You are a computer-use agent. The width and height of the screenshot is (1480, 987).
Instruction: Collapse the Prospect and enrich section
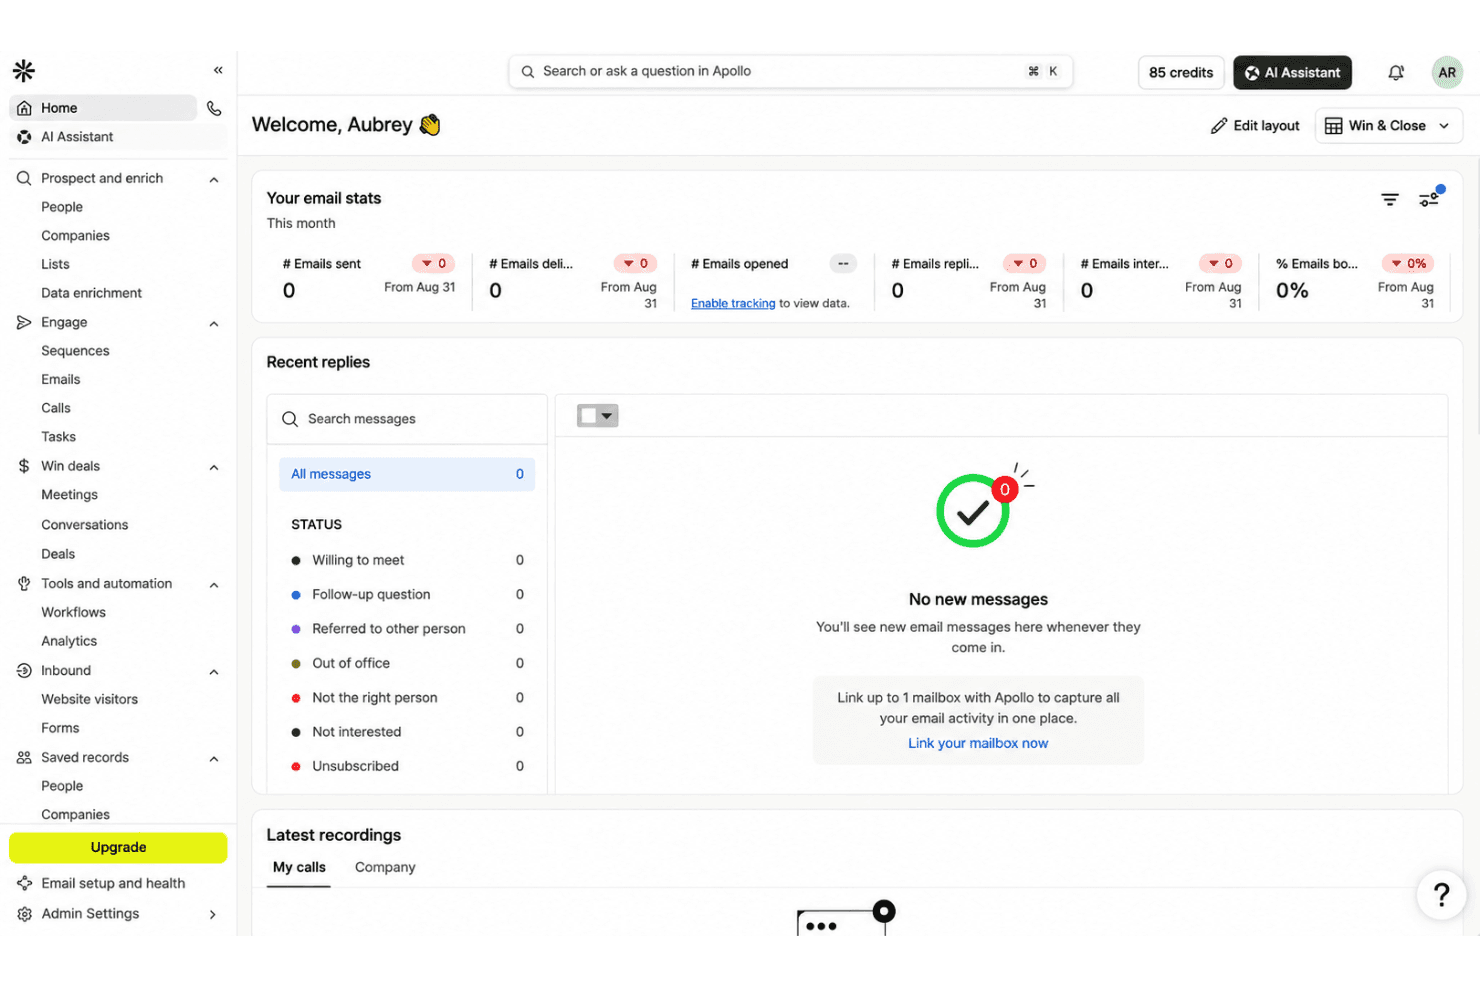tap(214, 179)
